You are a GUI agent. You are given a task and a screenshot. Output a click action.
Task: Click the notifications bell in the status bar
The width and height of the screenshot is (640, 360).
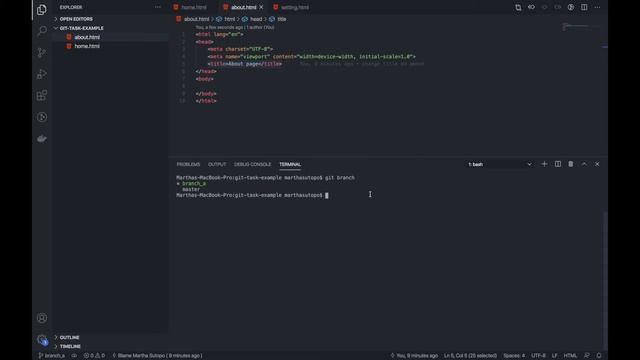(x=599, y=356)
